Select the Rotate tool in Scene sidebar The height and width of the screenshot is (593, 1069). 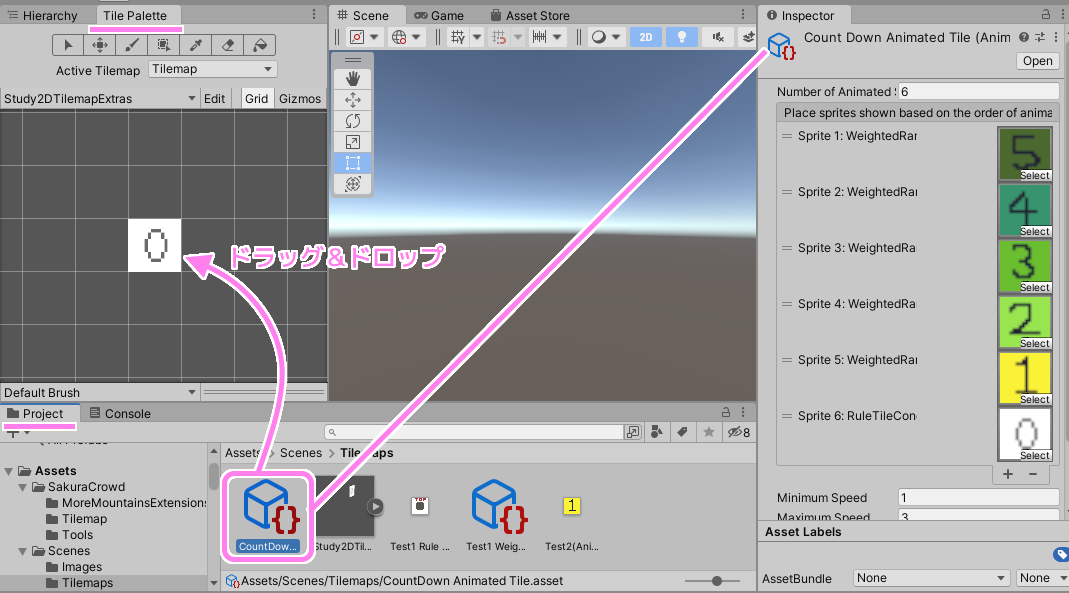352,120
